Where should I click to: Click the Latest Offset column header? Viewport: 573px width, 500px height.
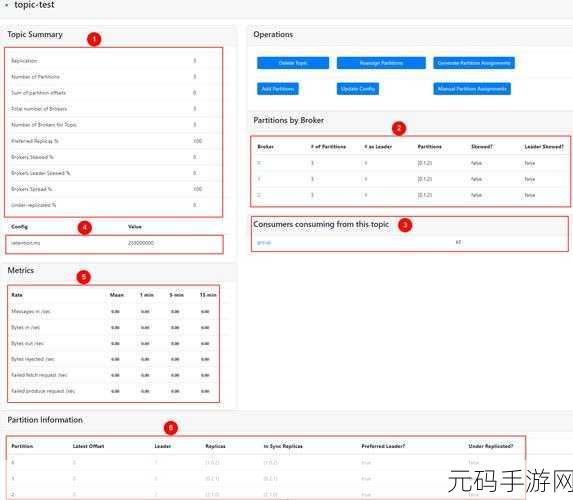pos(88,446)
